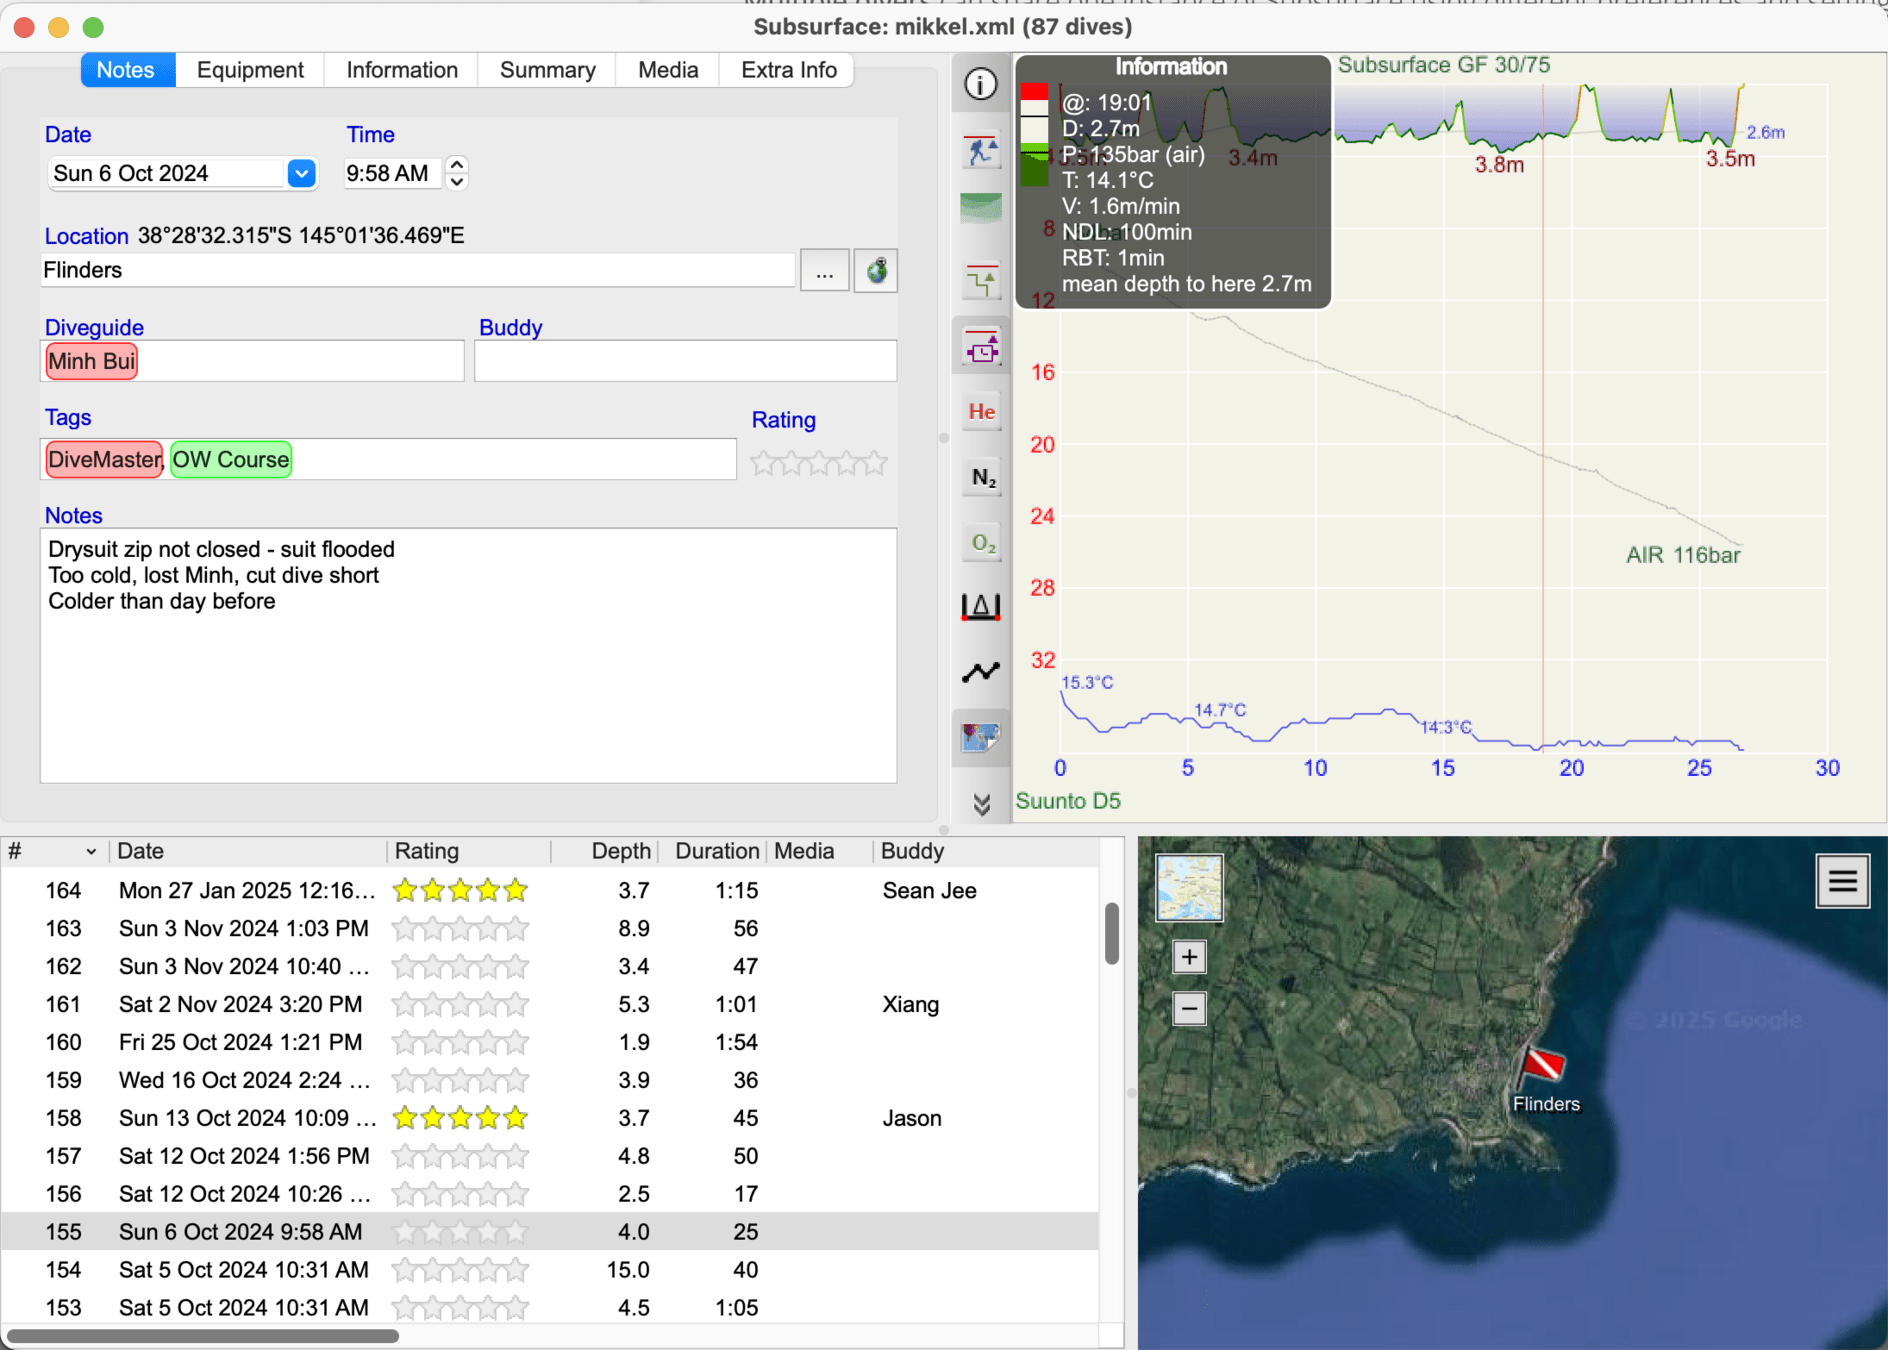Switch to the Media tab
Screen dimensions: 1888x1350
point(668,70)
